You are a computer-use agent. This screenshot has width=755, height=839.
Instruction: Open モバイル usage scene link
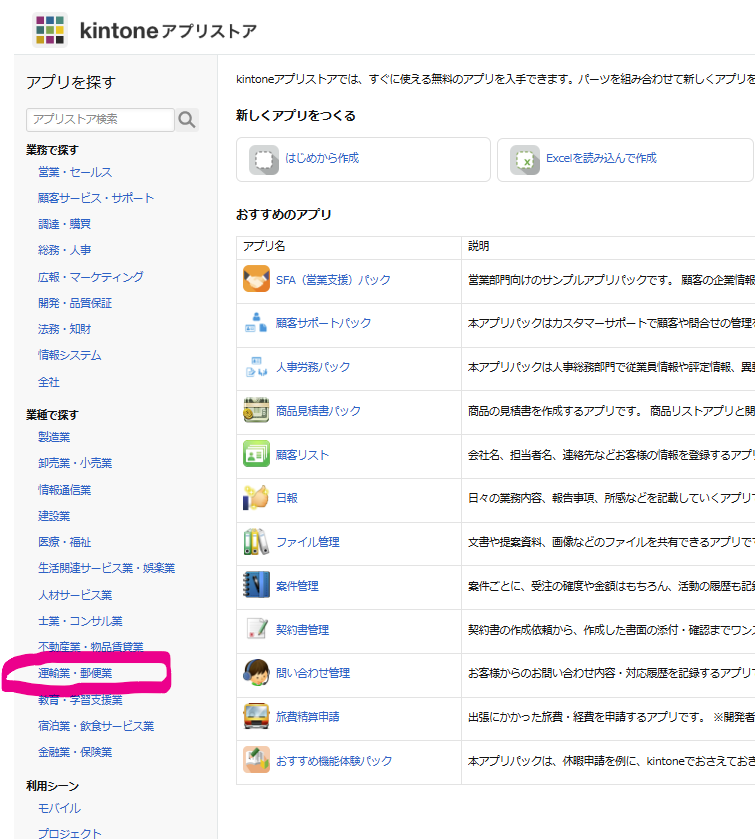(59, 809)
